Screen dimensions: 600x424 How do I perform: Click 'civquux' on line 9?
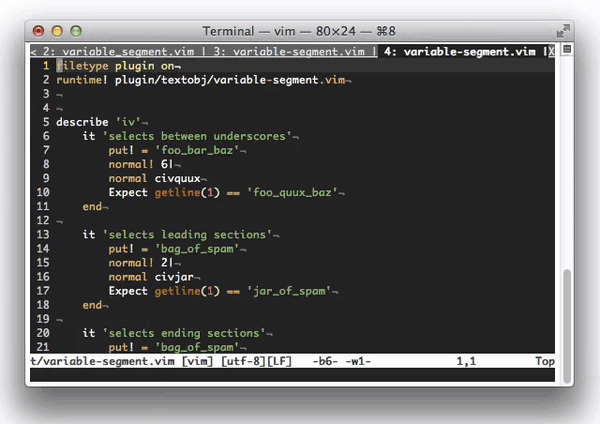178,178
